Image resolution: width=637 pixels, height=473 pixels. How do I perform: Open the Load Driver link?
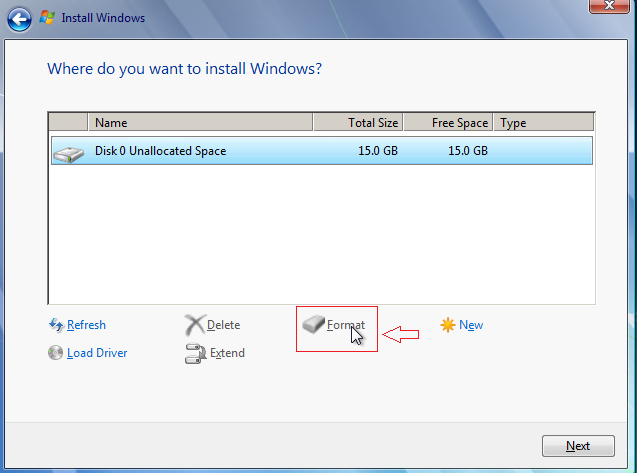tap(97, 353)
